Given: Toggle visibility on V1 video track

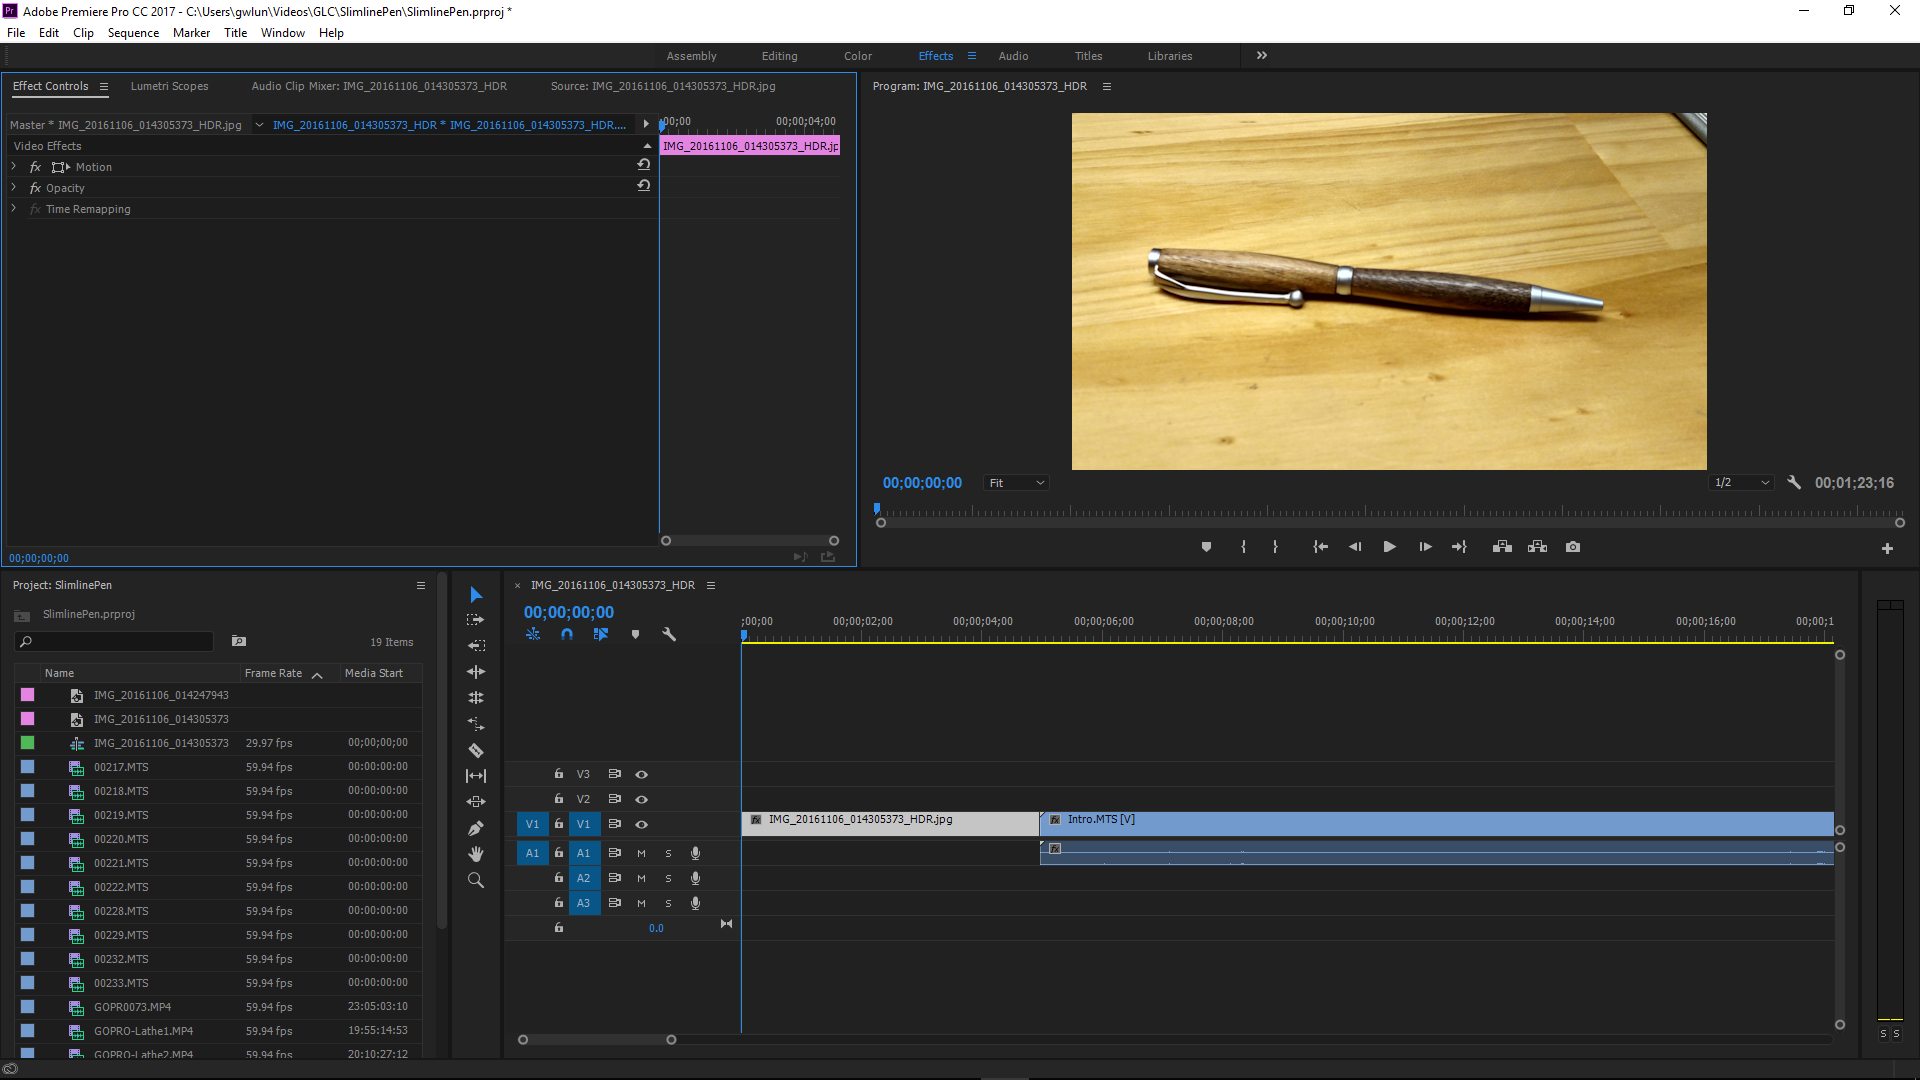Looking at the screenshot, I should click(x=641, y=824).
